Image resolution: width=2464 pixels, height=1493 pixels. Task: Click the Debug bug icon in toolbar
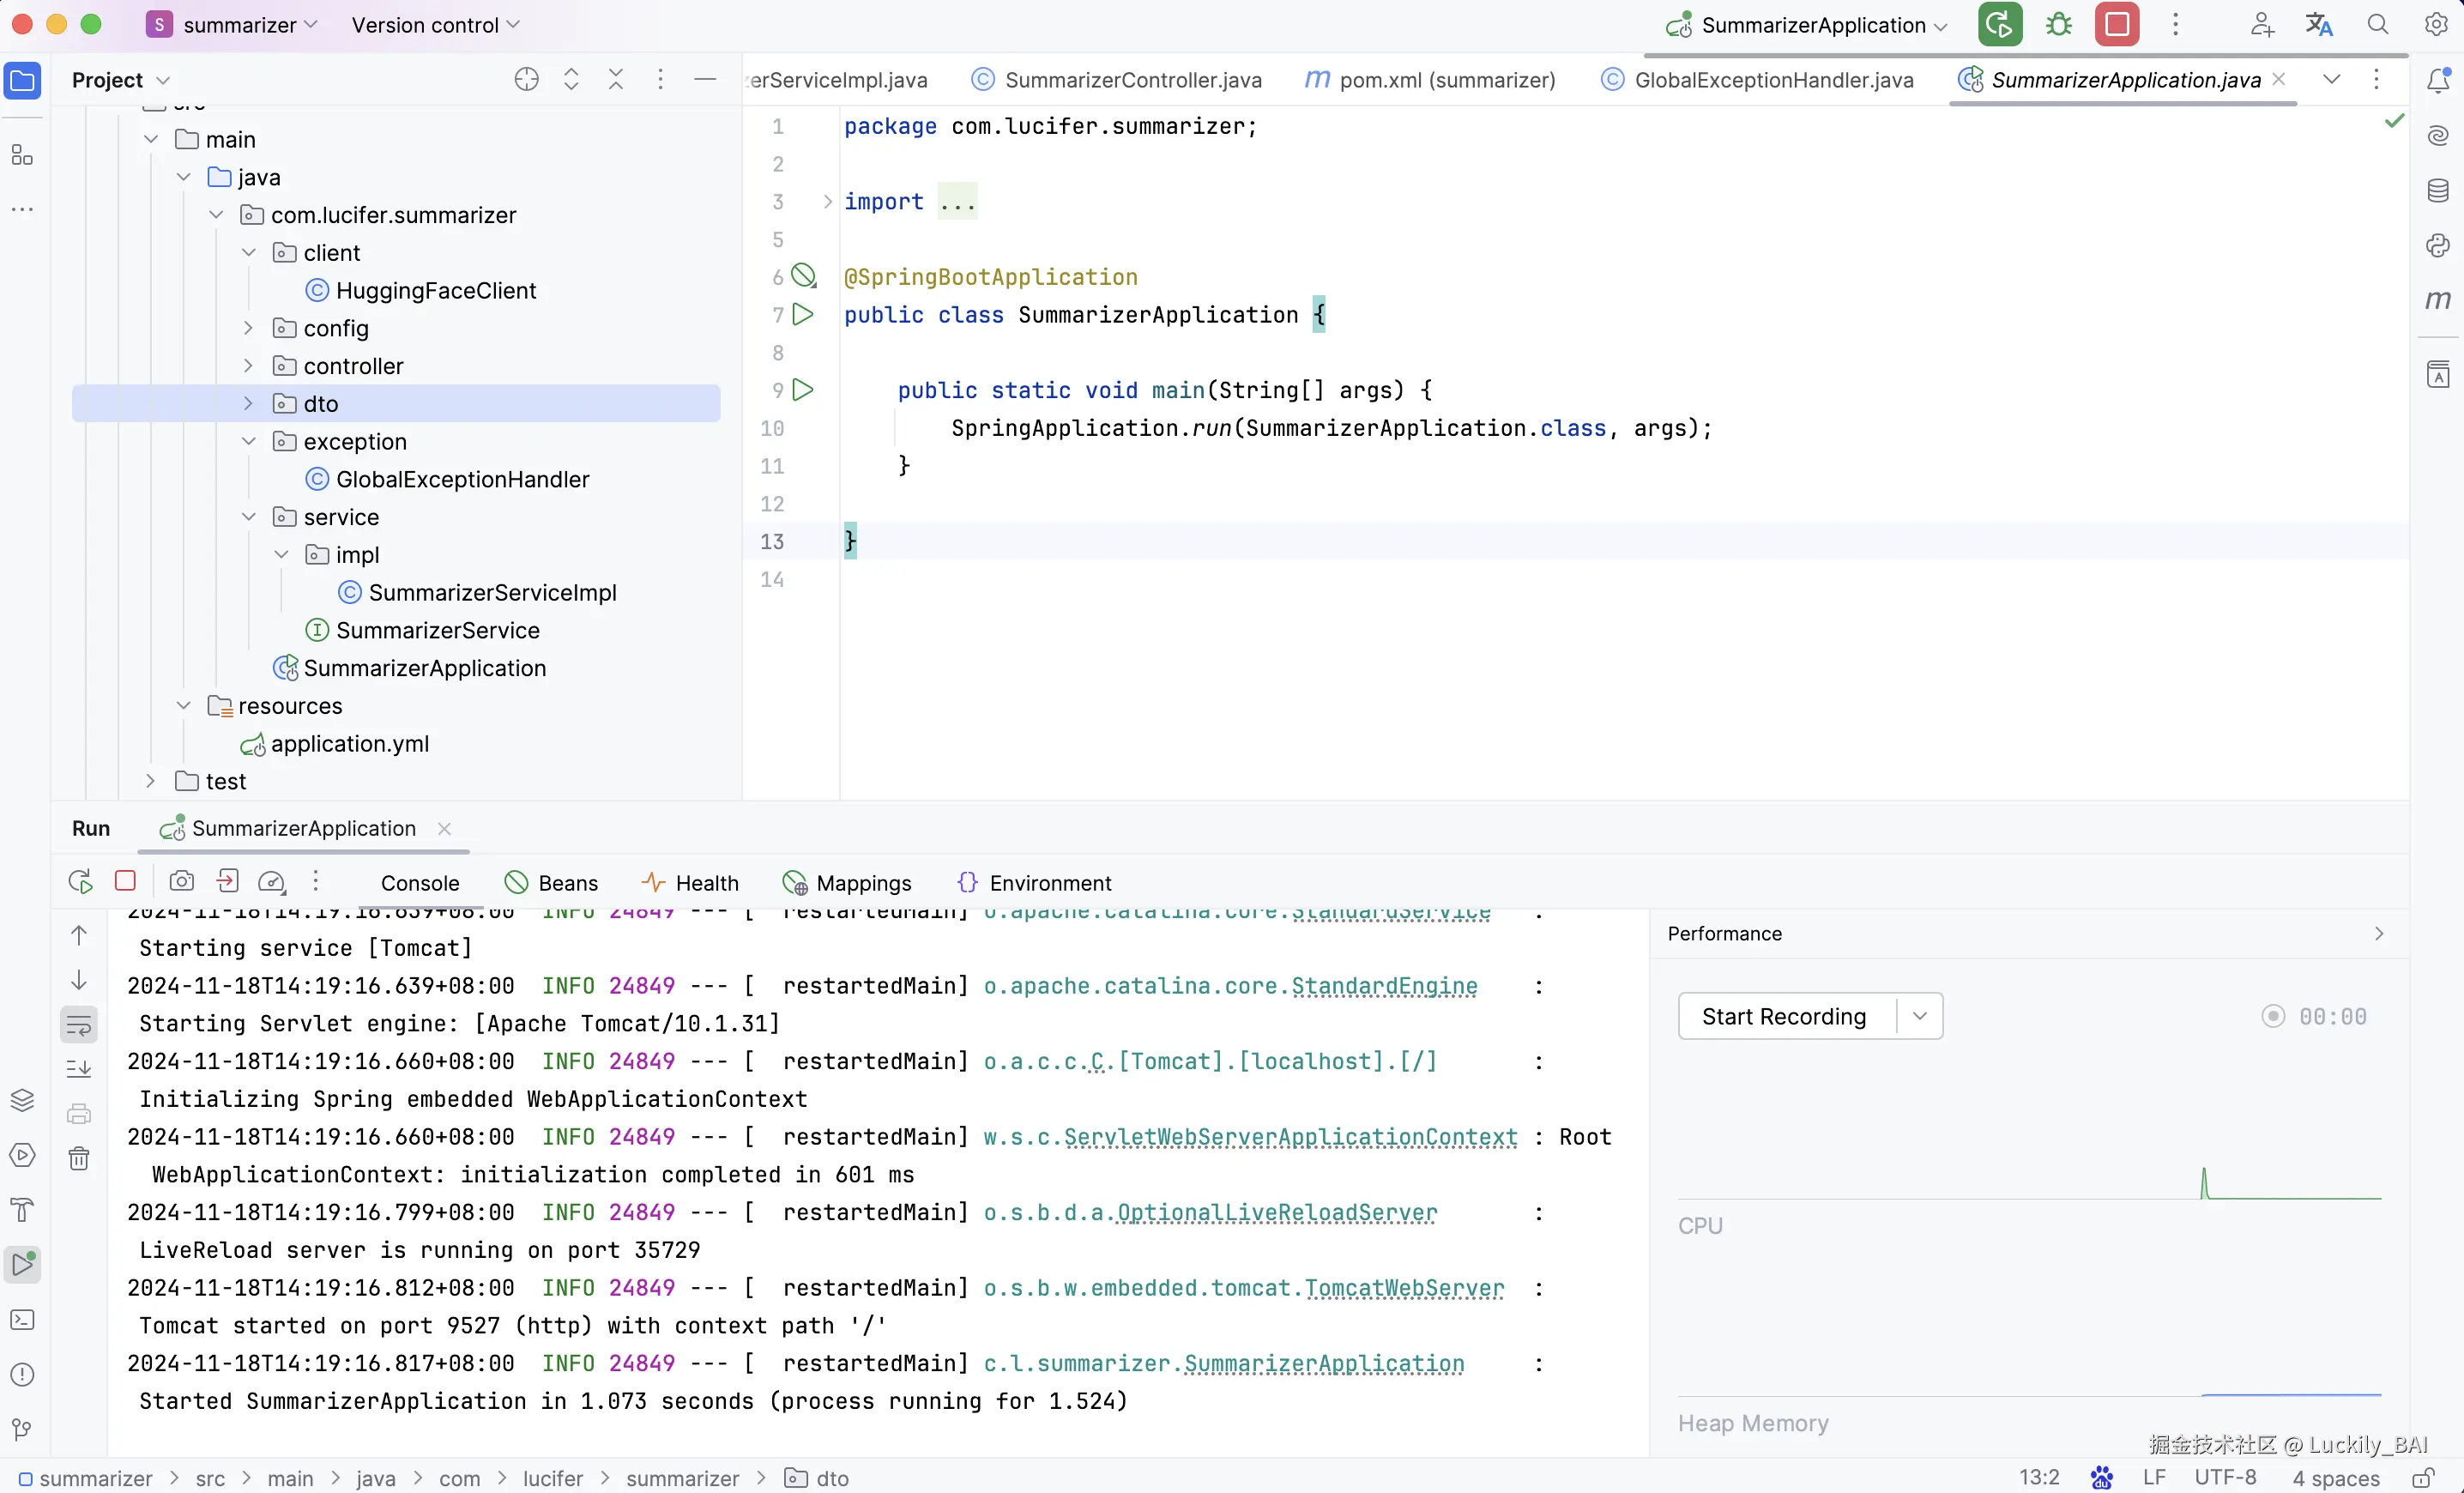click(x=2058, y=25)
